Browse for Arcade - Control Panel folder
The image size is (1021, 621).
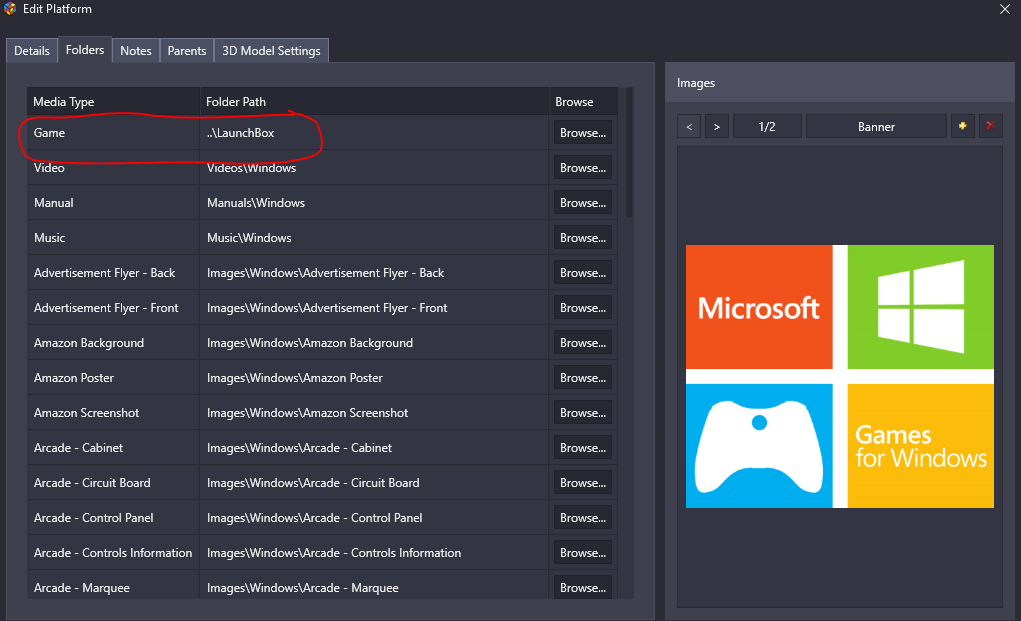[x=583, y=518]
